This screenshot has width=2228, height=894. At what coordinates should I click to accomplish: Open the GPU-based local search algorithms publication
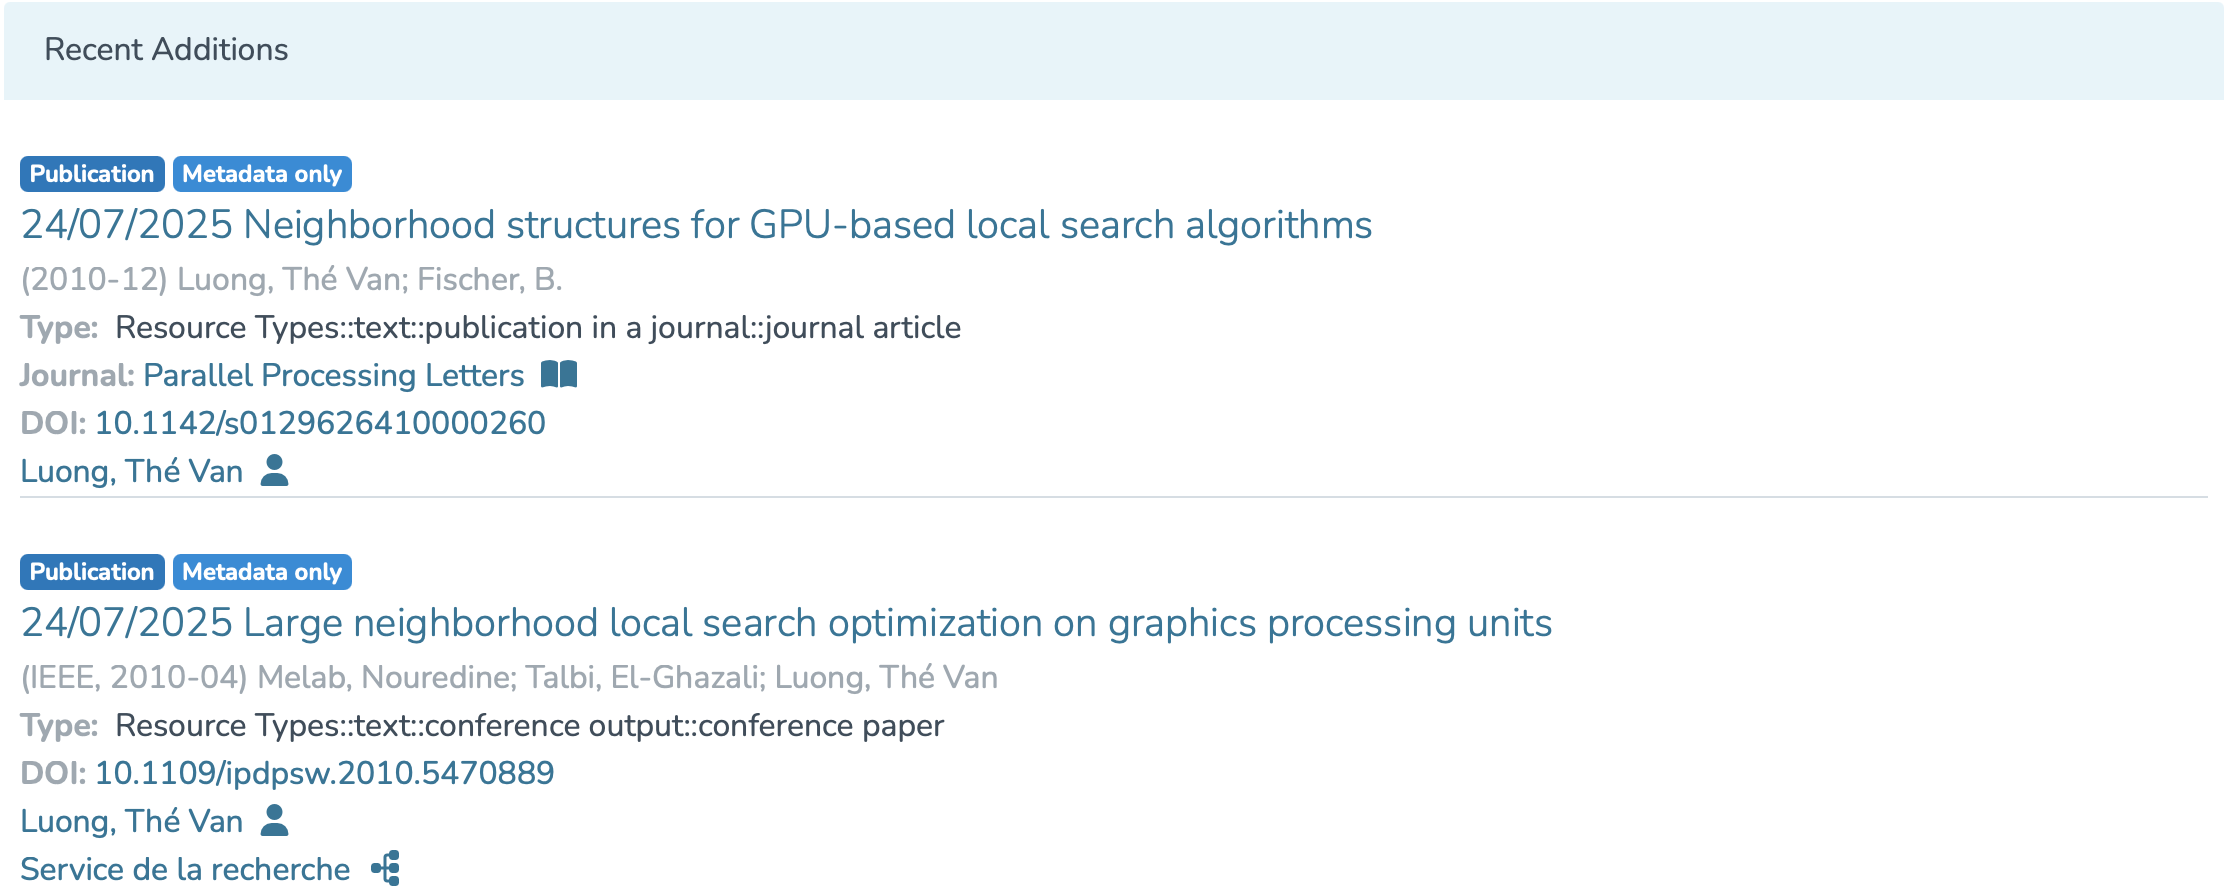(x=696, y=225)
